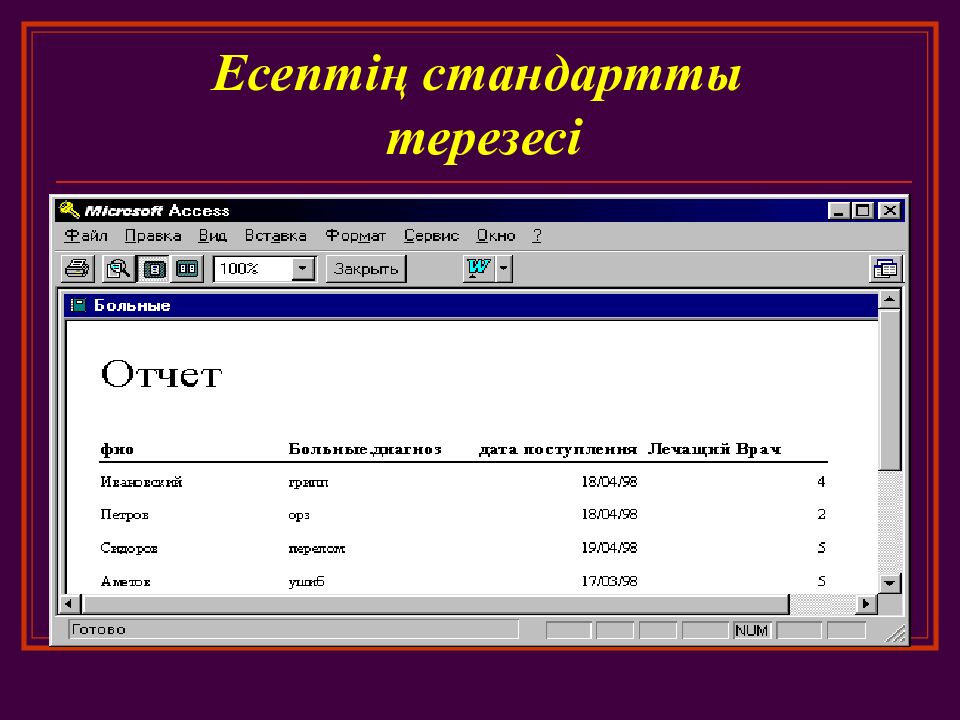
Task: Click the Print icon in the toolbar
Action: coord(78,268)
